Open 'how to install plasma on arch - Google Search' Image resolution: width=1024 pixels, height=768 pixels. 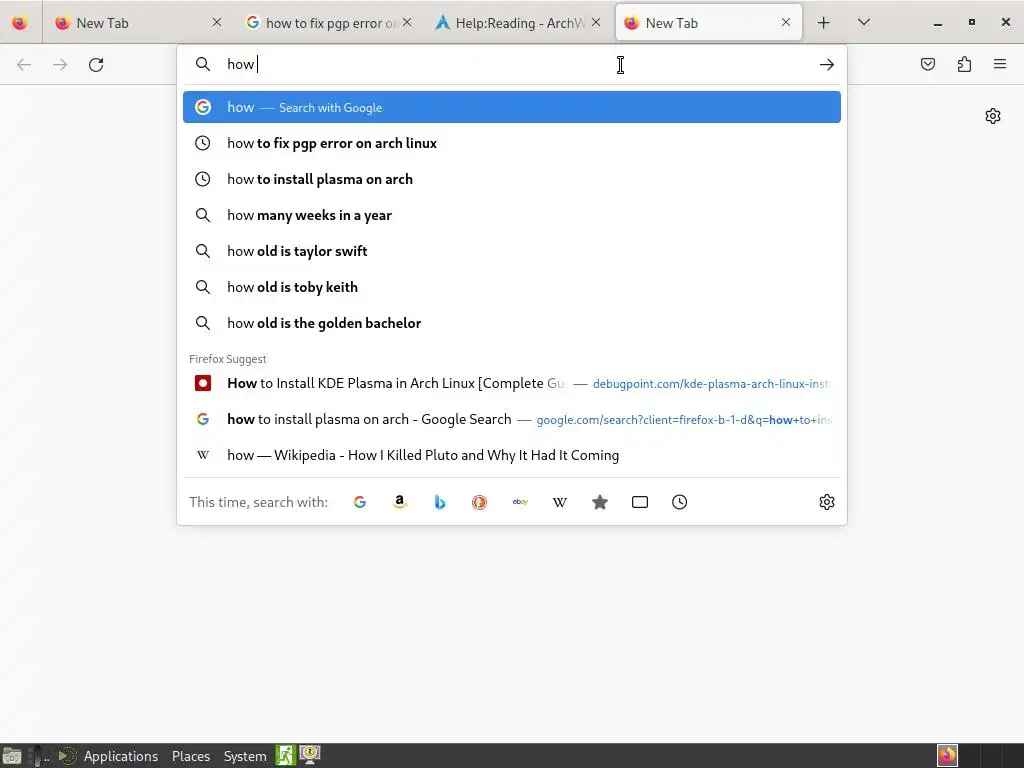pyautogui.click(x=511, y=419)
